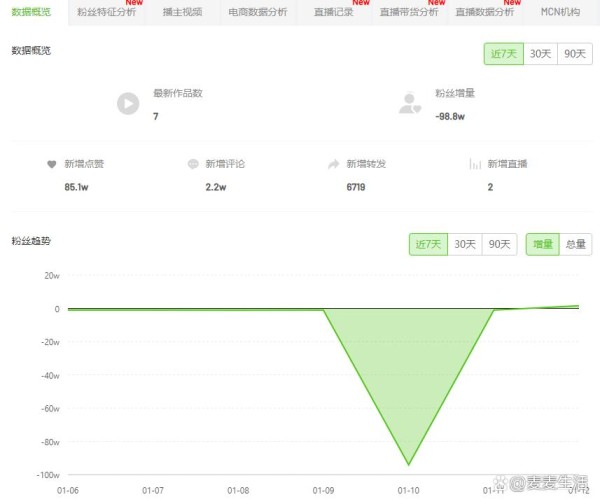Image resolution: width=600 pixels, height=504 pixels.
Task: Click the 新增直播 value 2
Action: [x=490, y=187]
